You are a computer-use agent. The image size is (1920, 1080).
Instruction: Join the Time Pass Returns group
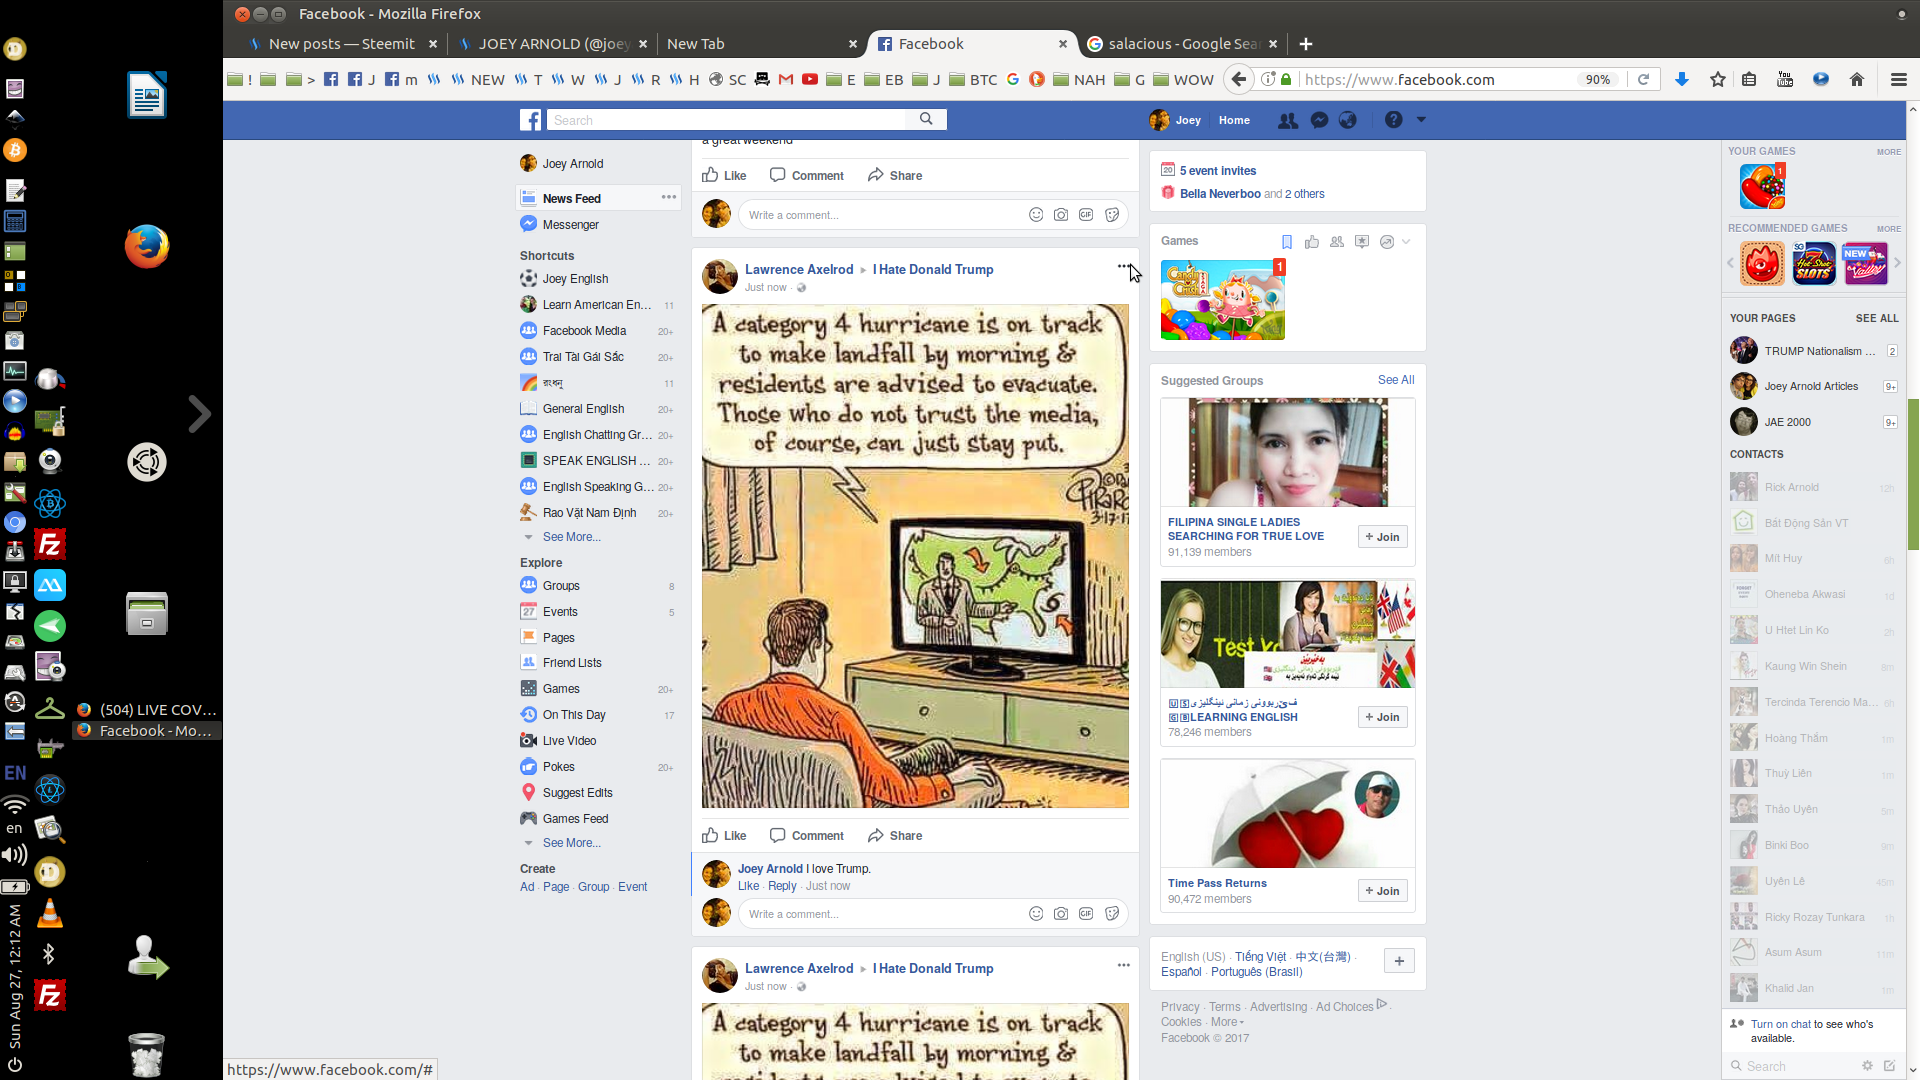click(1382, 891)
